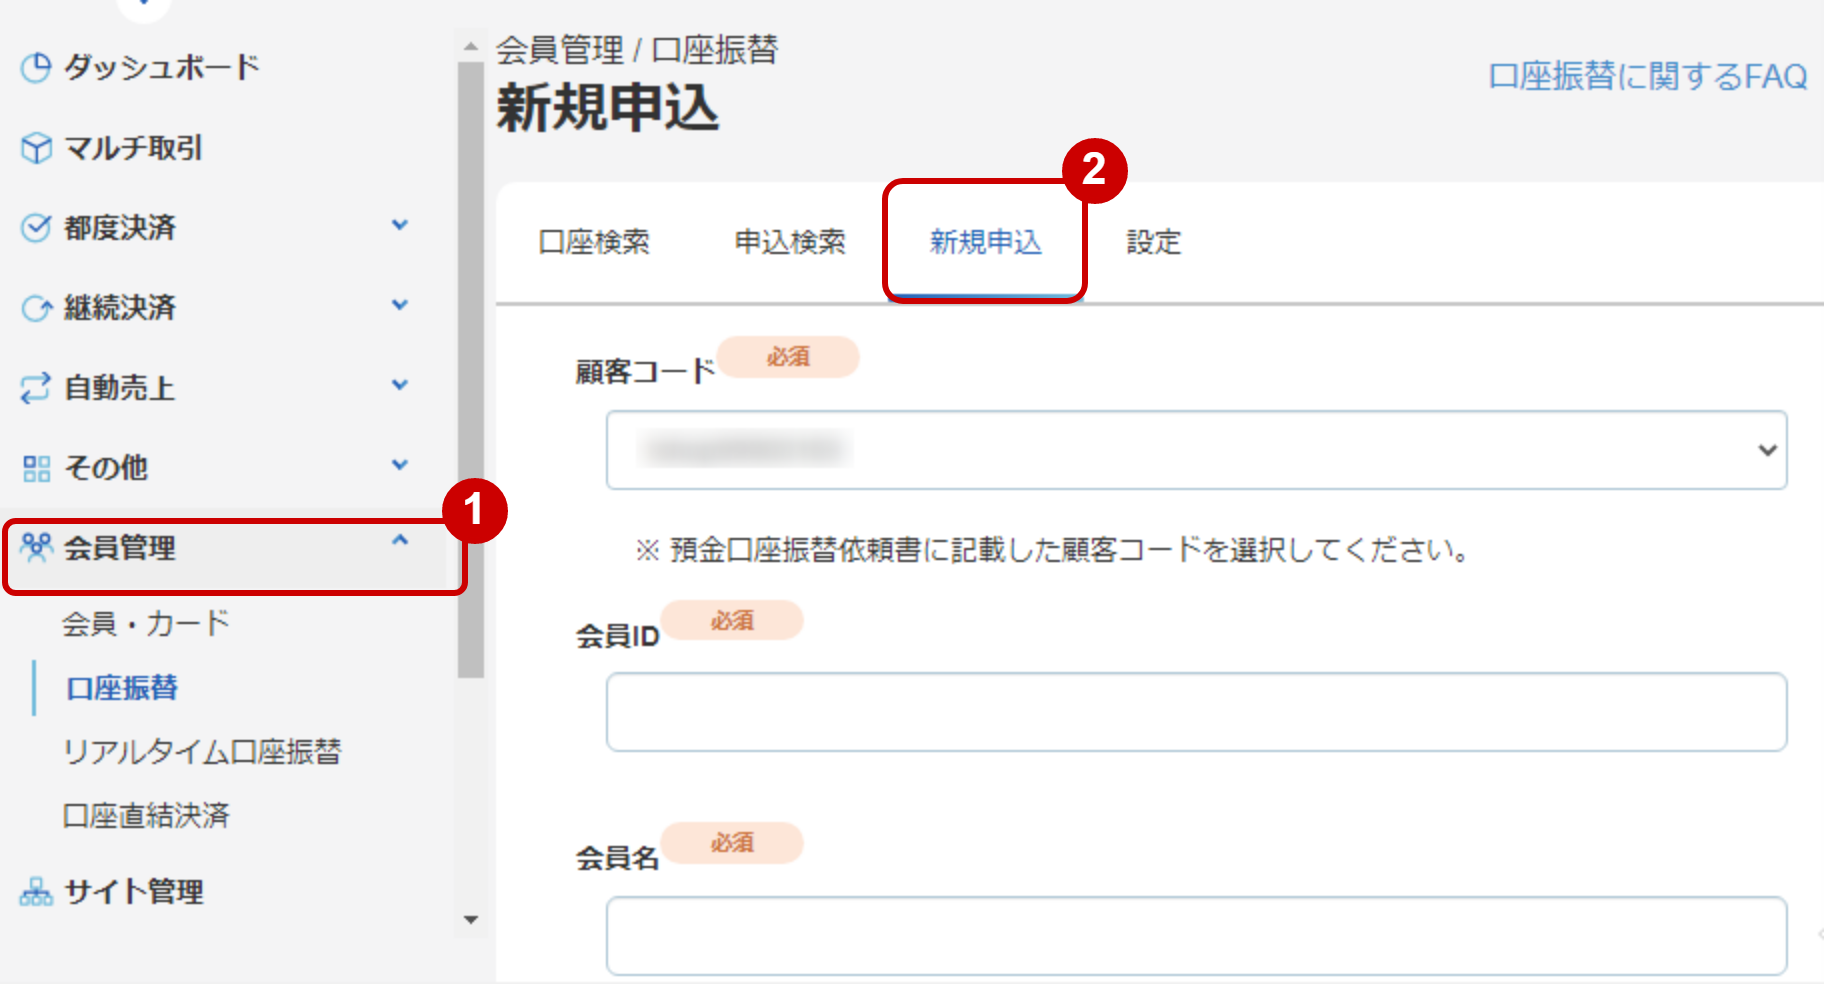Screen dimensions: 1826x986
Task: Expand the 自動売上 menu chevron
Action: 402,384
